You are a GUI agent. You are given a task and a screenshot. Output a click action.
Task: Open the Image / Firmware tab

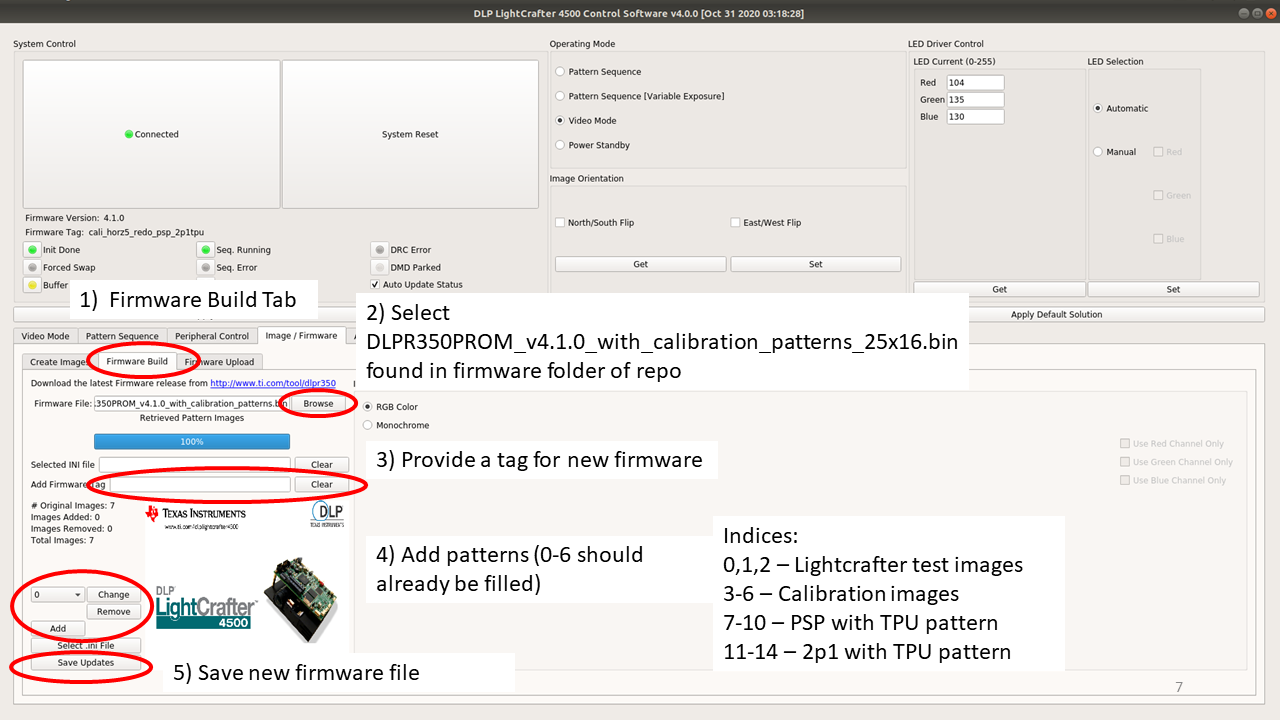click(302, 335)
